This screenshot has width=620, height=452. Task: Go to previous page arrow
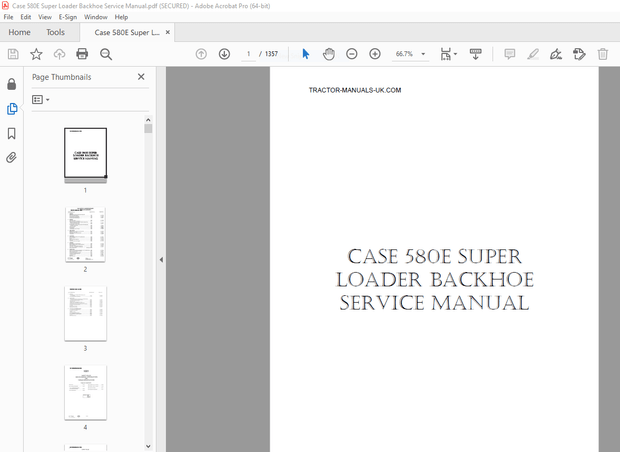201,54
